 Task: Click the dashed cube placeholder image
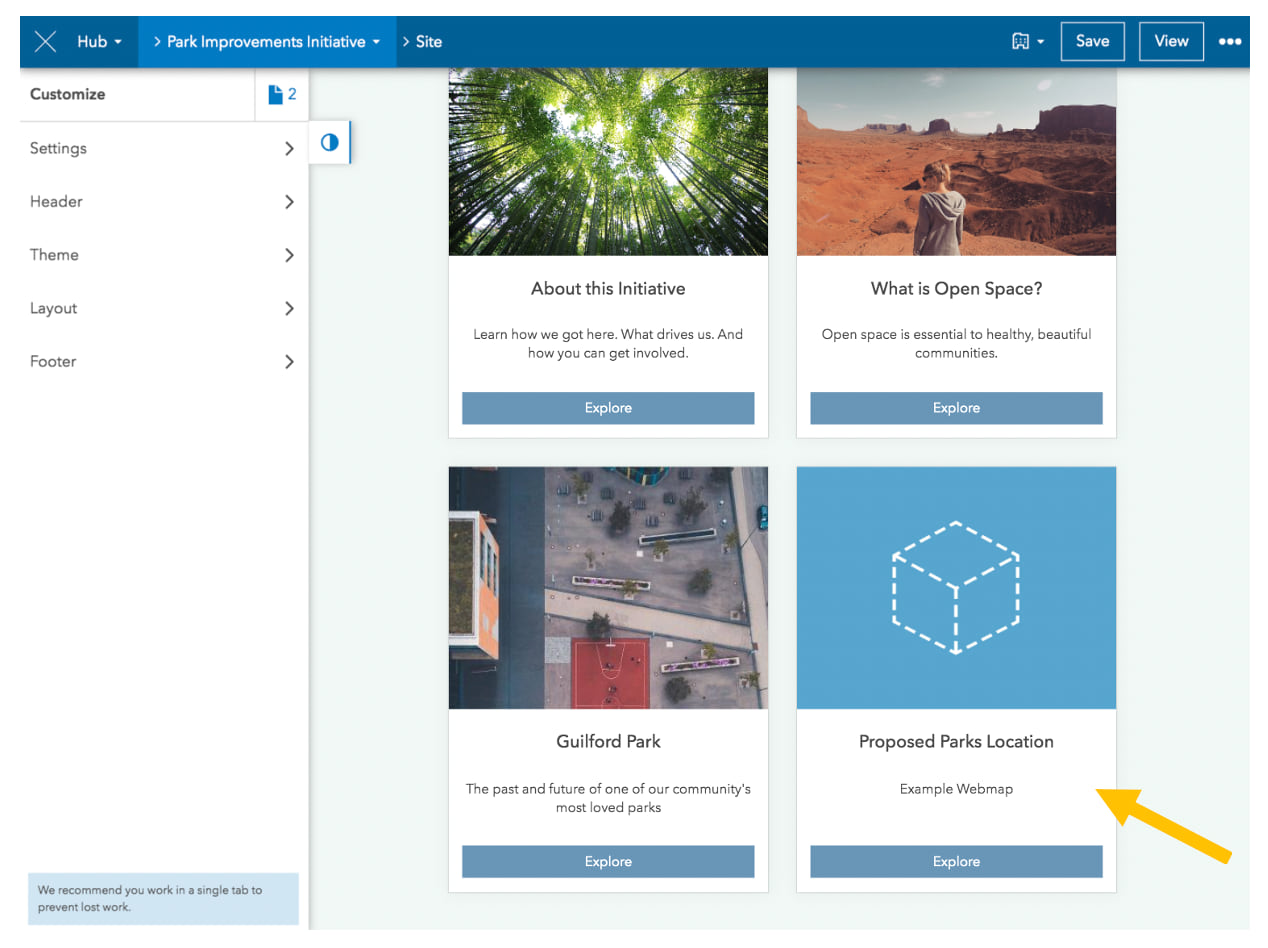[x=956, y=588]
